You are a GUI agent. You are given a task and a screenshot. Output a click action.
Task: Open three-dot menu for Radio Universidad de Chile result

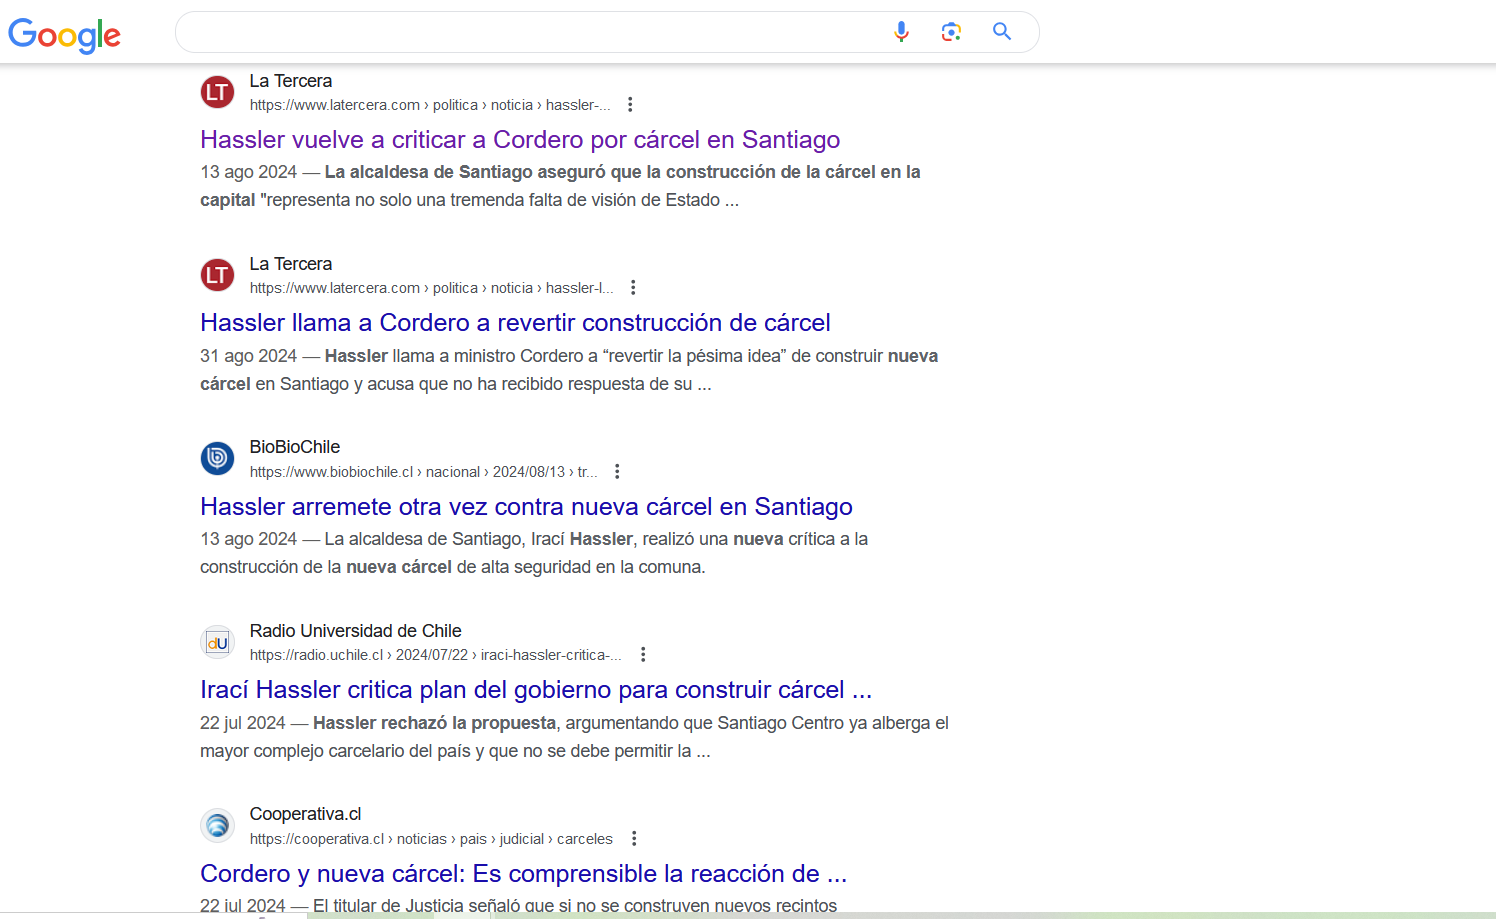[643, 655]
